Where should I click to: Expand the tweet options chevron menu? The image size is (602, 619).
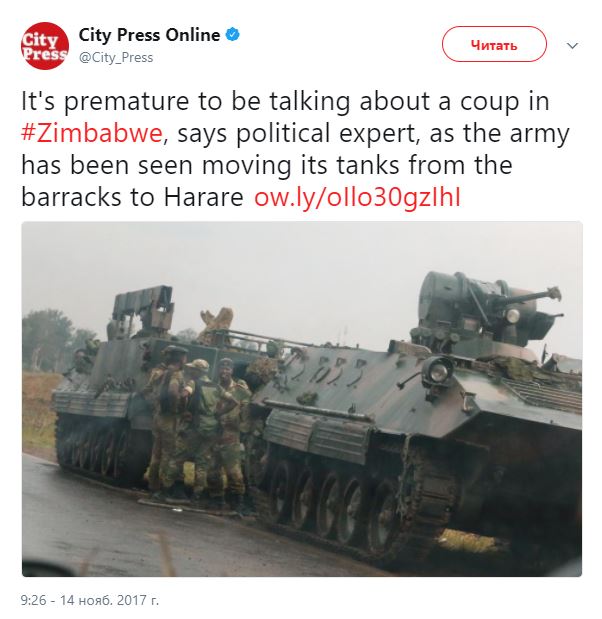click(572, 45)
